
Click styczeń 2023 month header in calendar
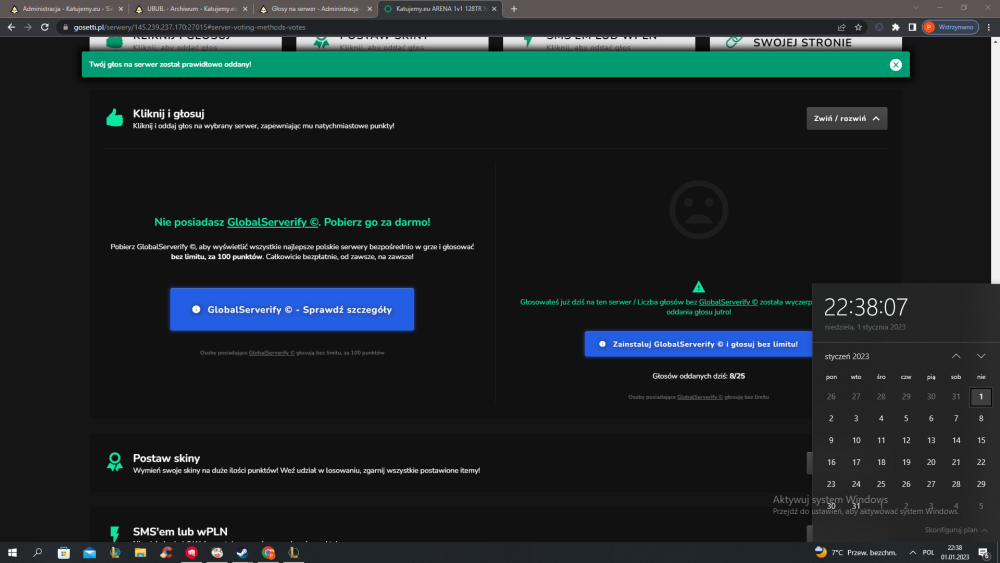(846, 356)
